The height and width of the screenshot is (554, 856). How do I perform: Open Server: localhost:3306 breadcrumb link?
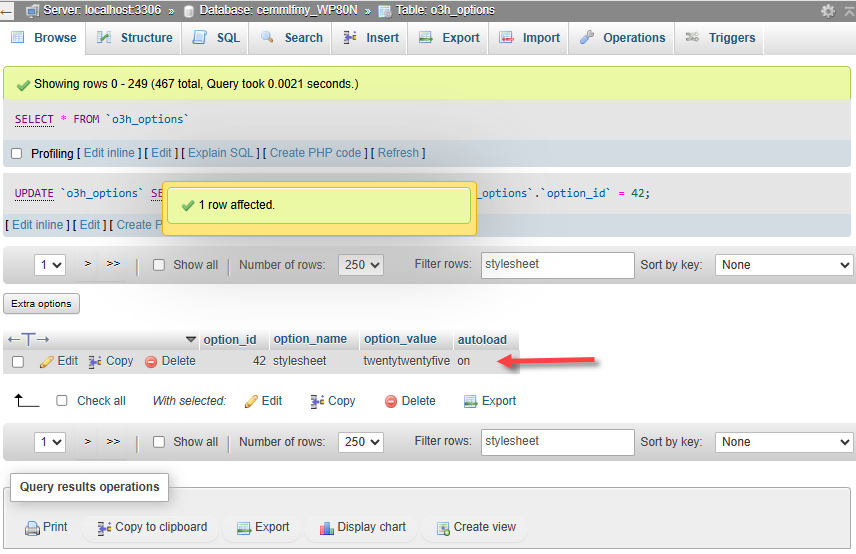pos(102,10)
